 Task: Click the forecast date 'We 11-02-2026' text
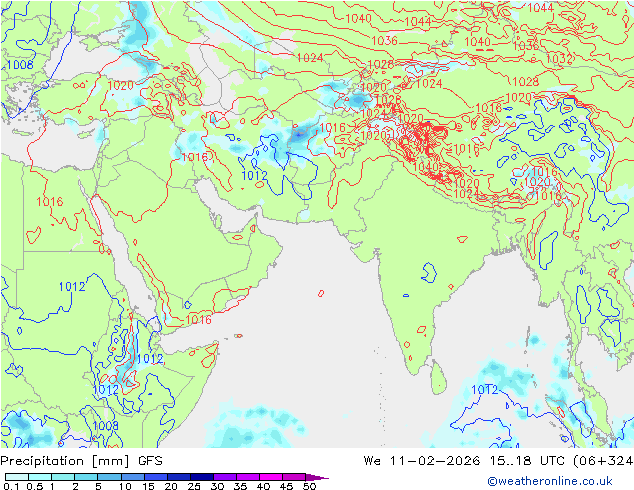pos(422,460)
